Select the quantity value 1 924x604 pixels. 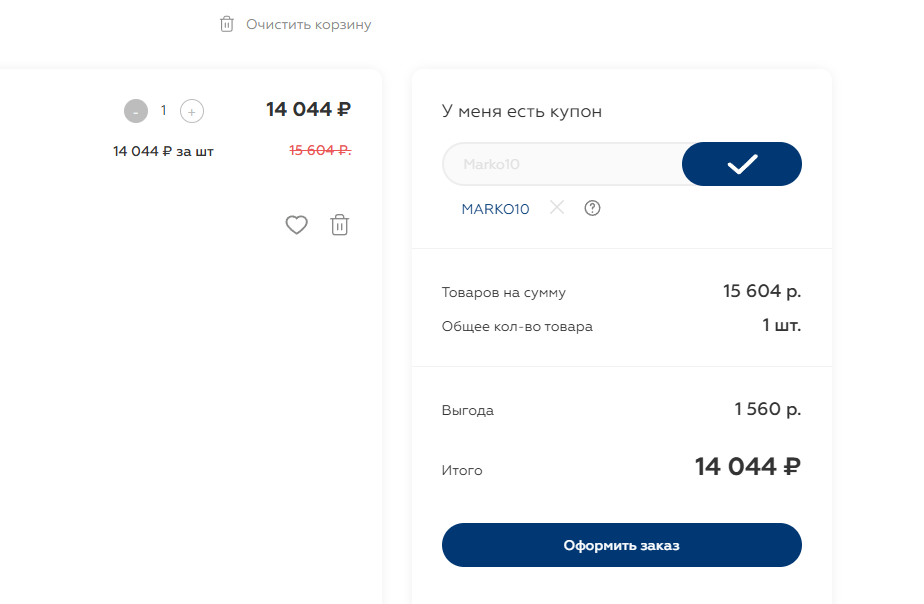164,110
